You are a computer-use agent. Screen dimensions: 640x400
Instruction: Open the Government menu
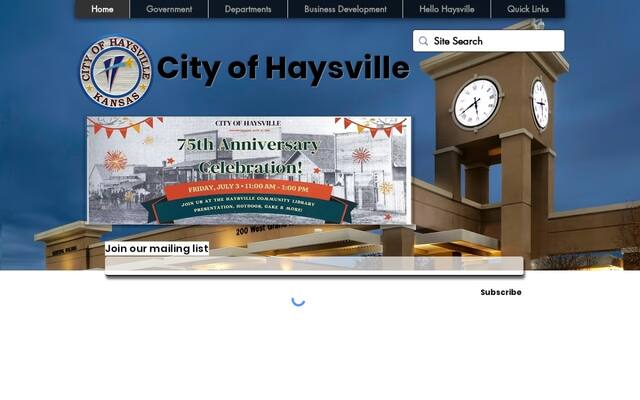[169, 9]
